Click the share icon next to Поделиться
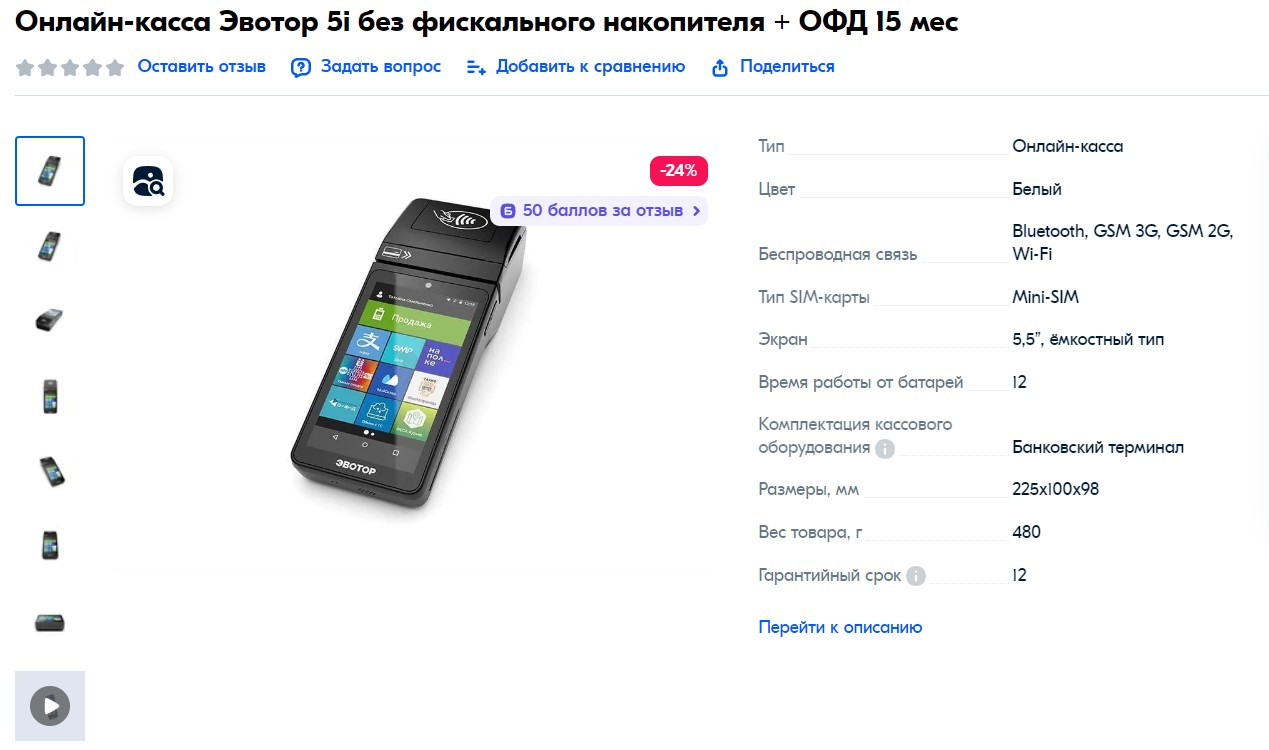 (719, 68)
